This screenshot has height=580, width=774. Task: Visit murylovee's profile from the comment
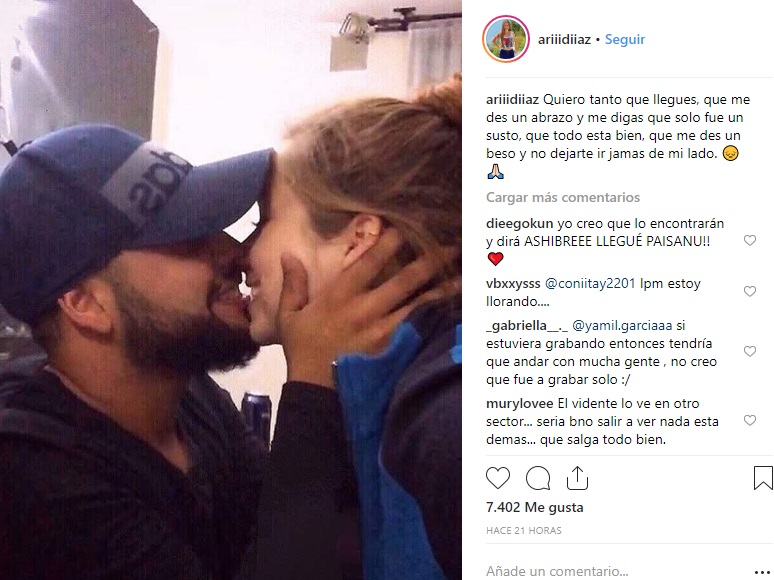(x=519, y=404)
